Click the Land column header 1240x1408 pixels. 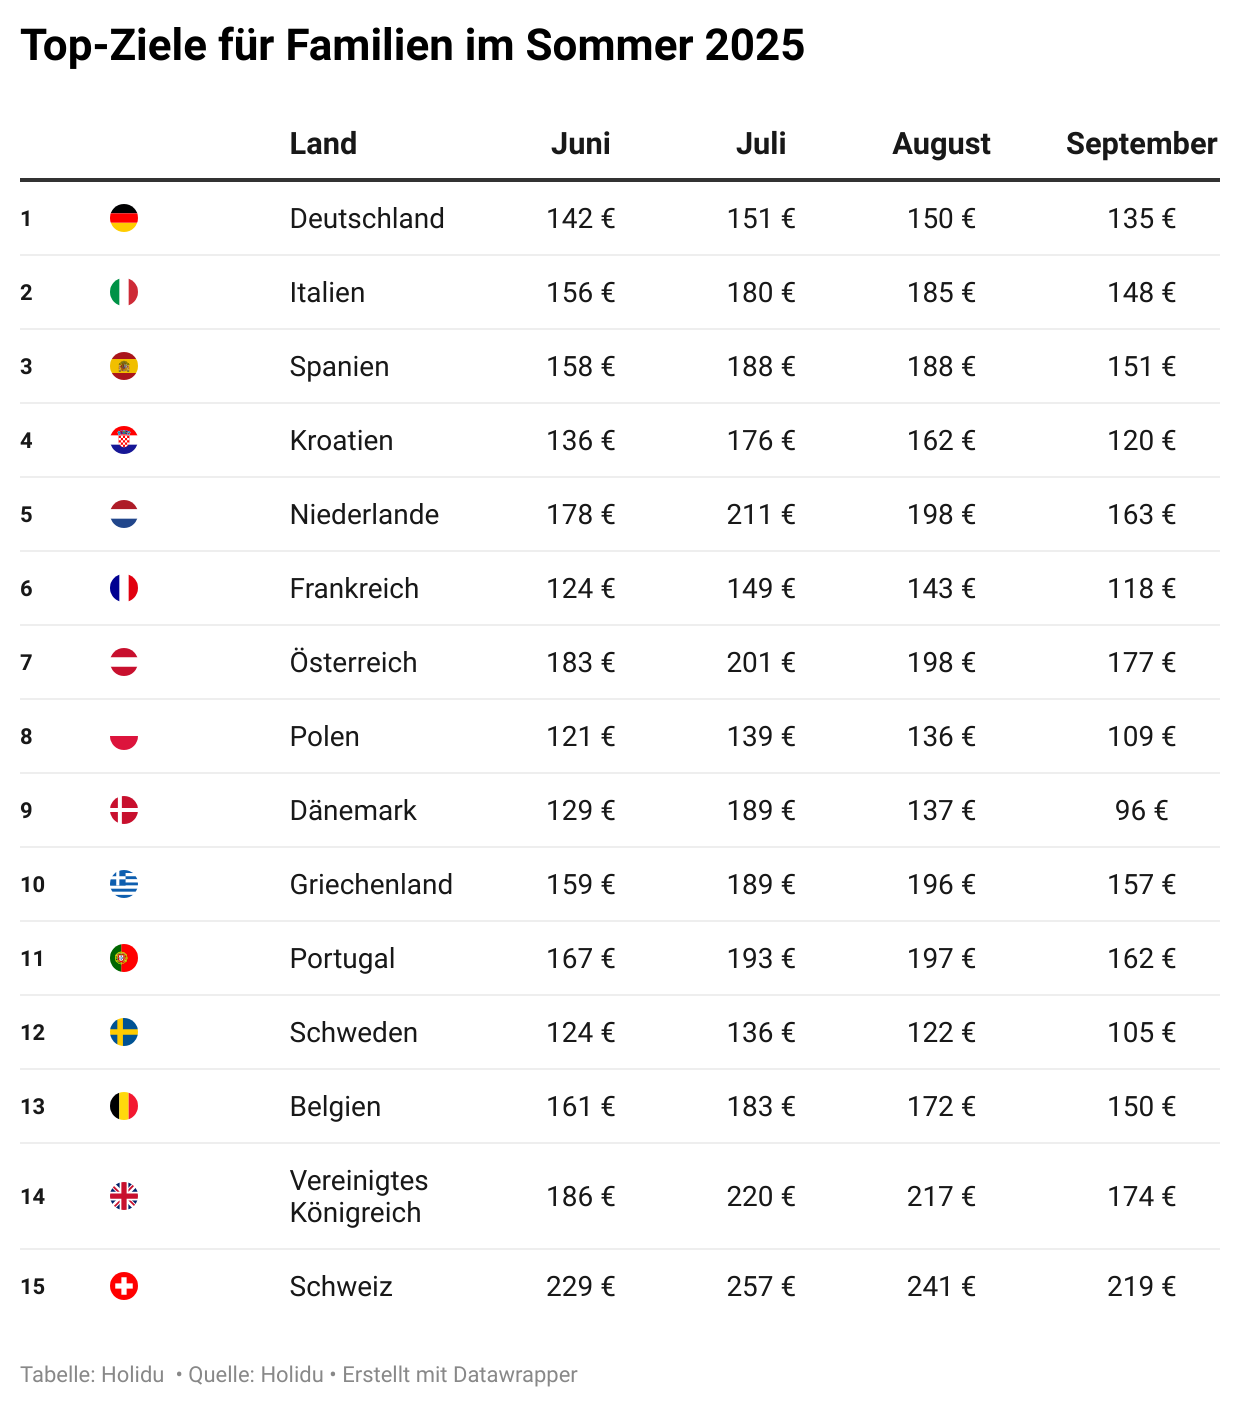(323, 144)
